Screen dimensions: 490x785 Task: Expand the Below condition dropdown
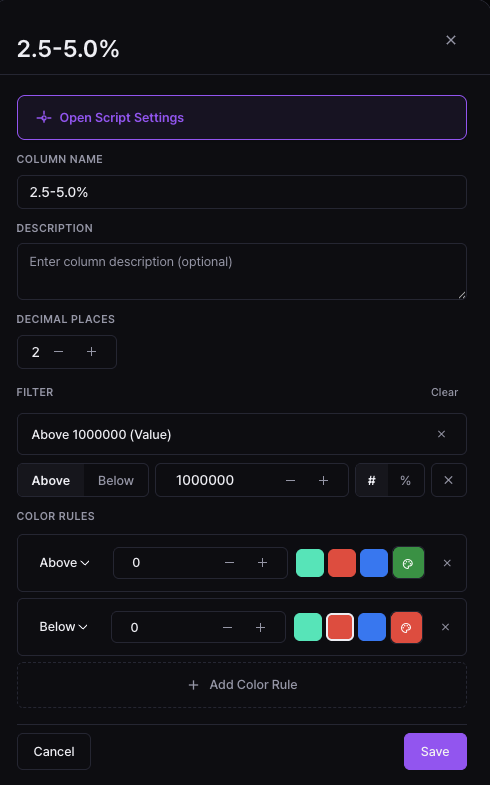coord(63,627)
